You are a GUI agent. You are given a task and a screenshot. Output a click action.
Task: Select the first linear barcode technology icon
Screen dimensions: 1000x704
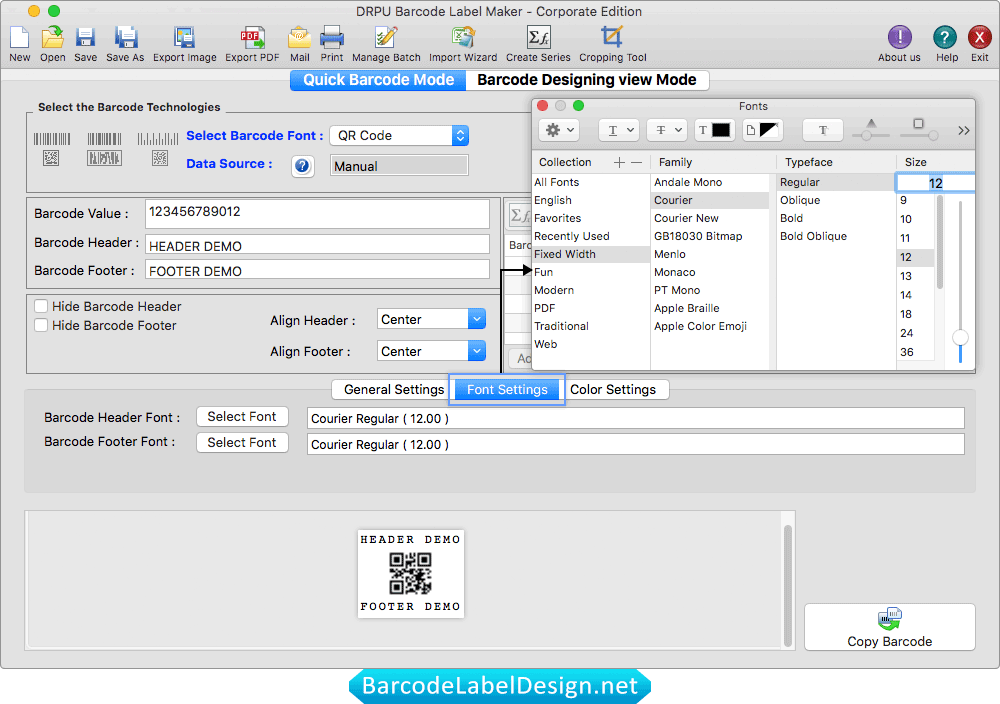(52, 149)
